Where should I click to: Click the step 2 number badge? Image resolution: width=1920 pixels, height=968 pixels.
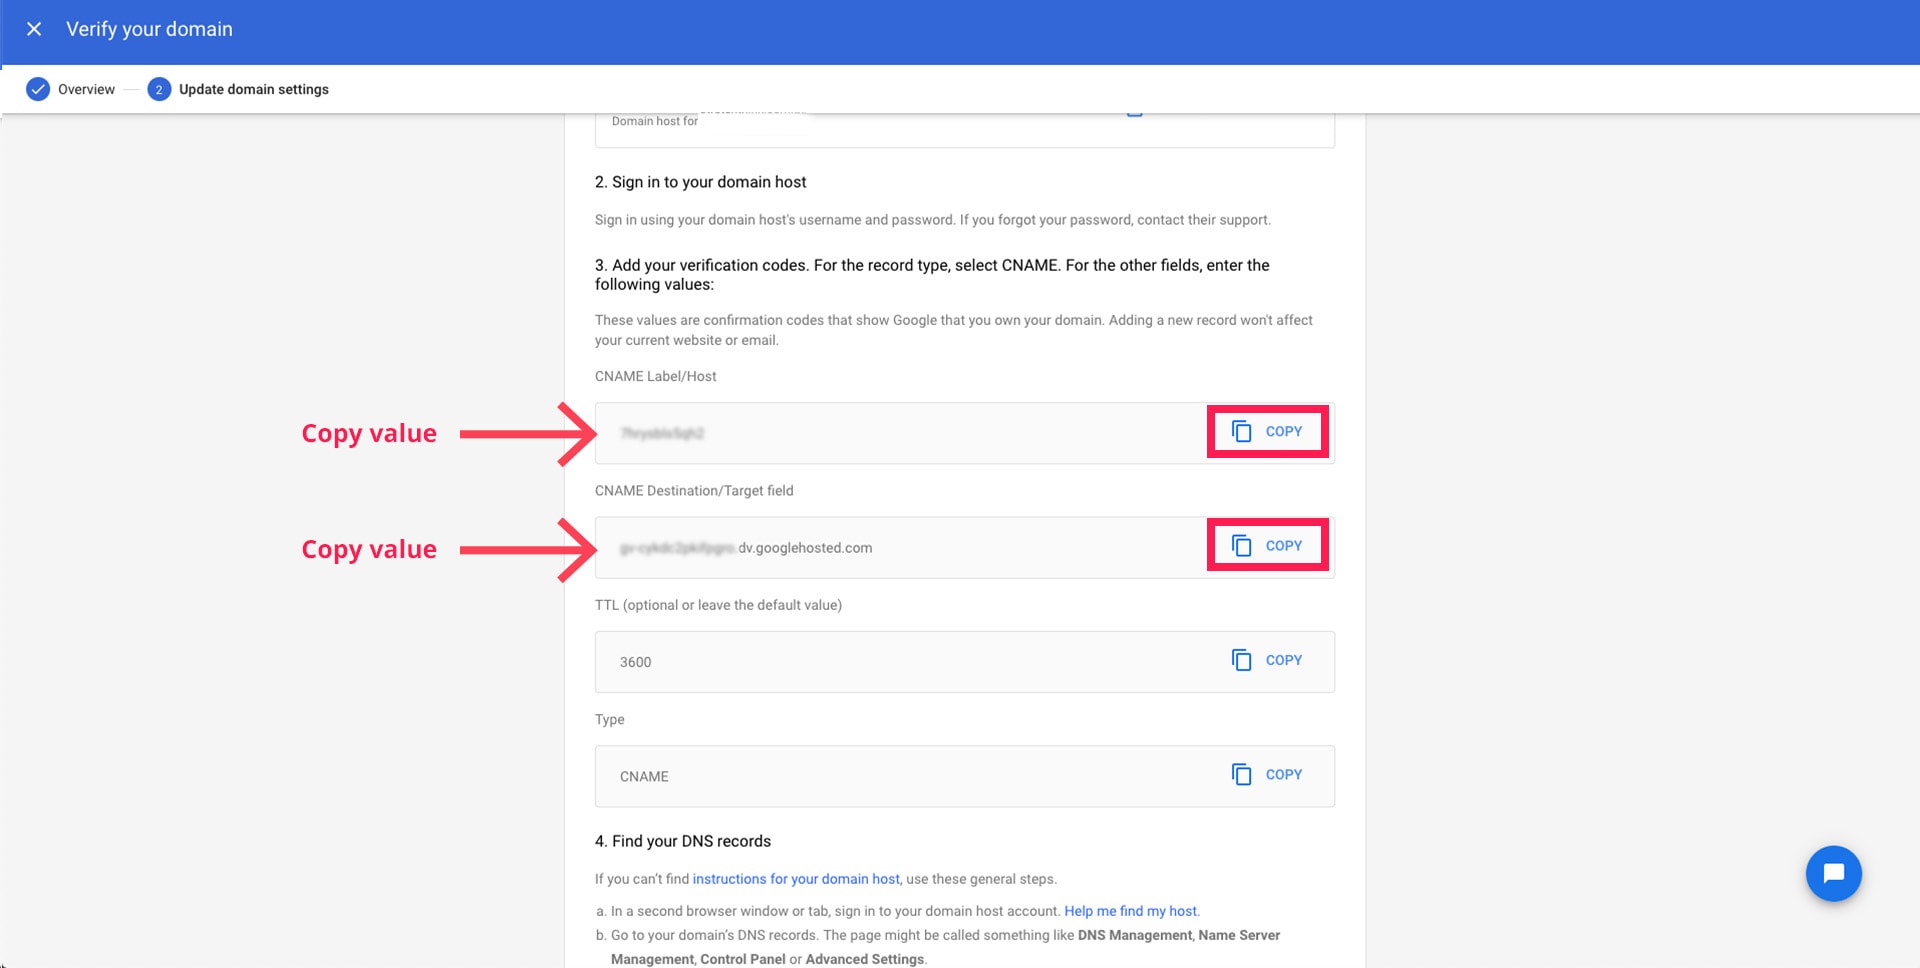click(x=159, y=89)
